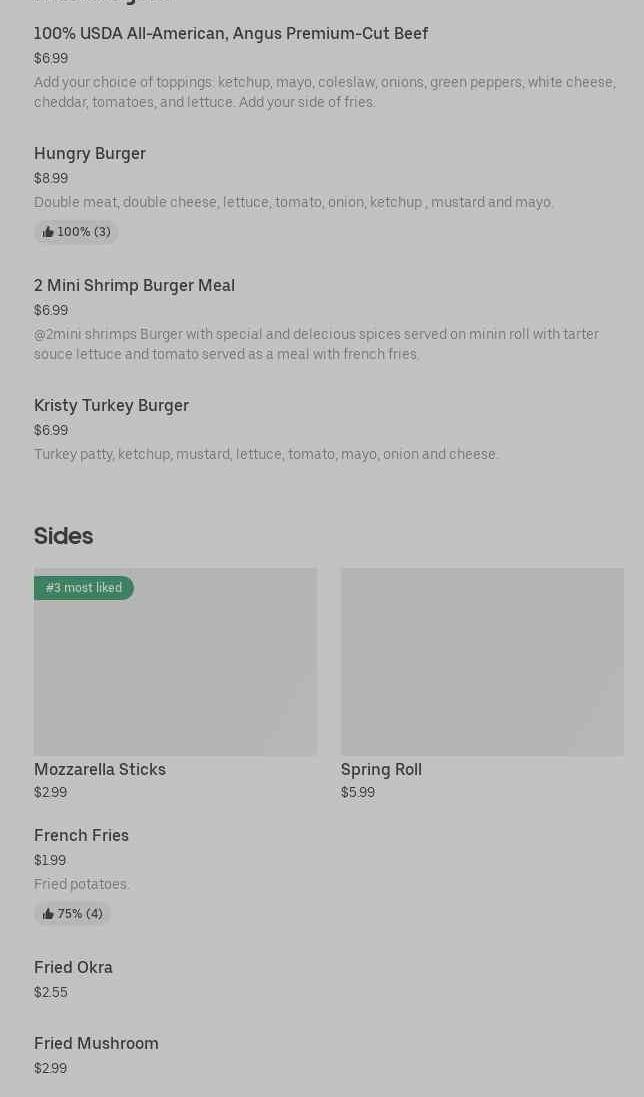Click the 75% (4) rating pill
Screen dimensions: 644x1097
click(x=73, y=914)
